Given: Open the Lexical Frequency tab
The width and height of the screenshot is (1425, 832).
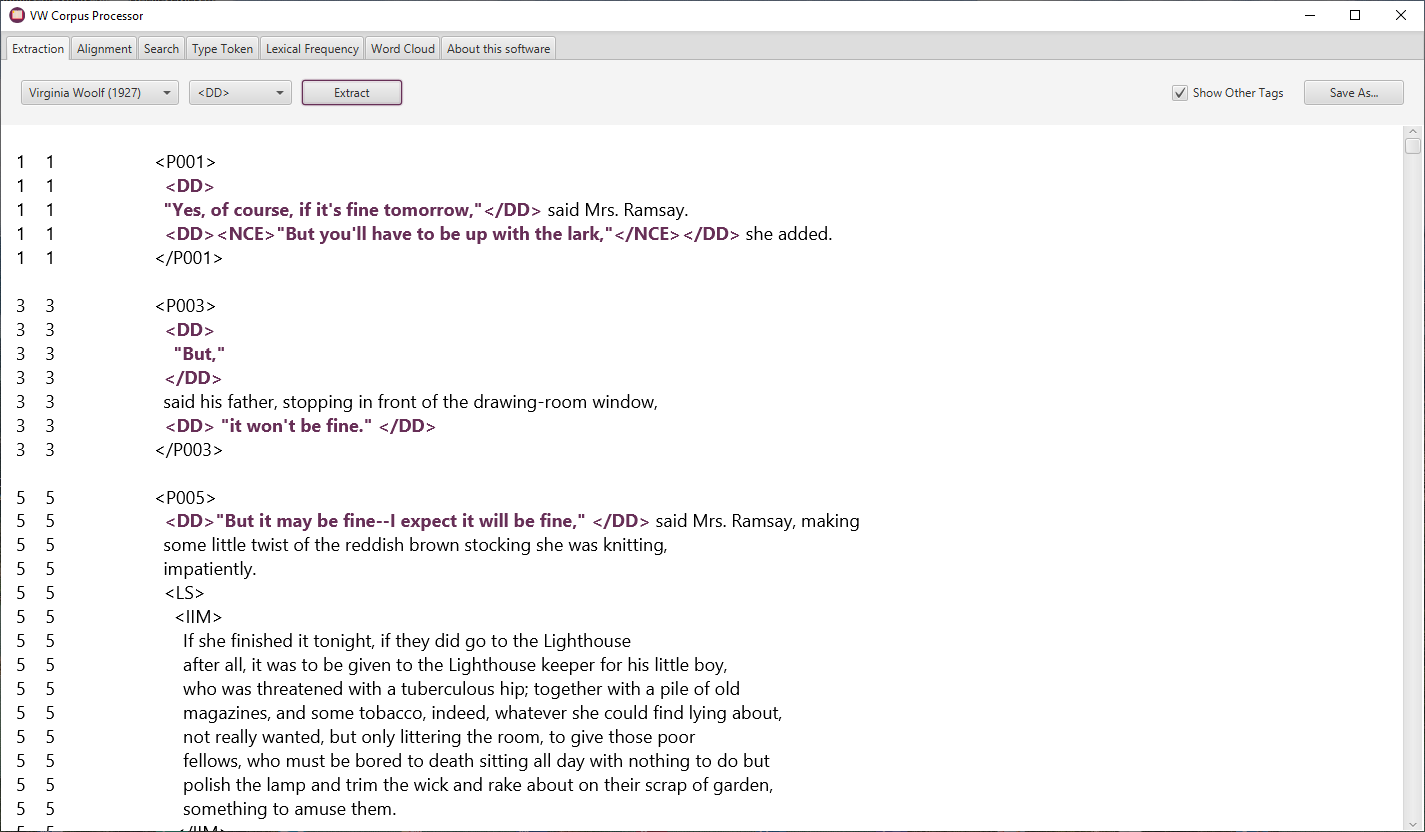Looking at the screenshot, I should click(x=312, y=48).
